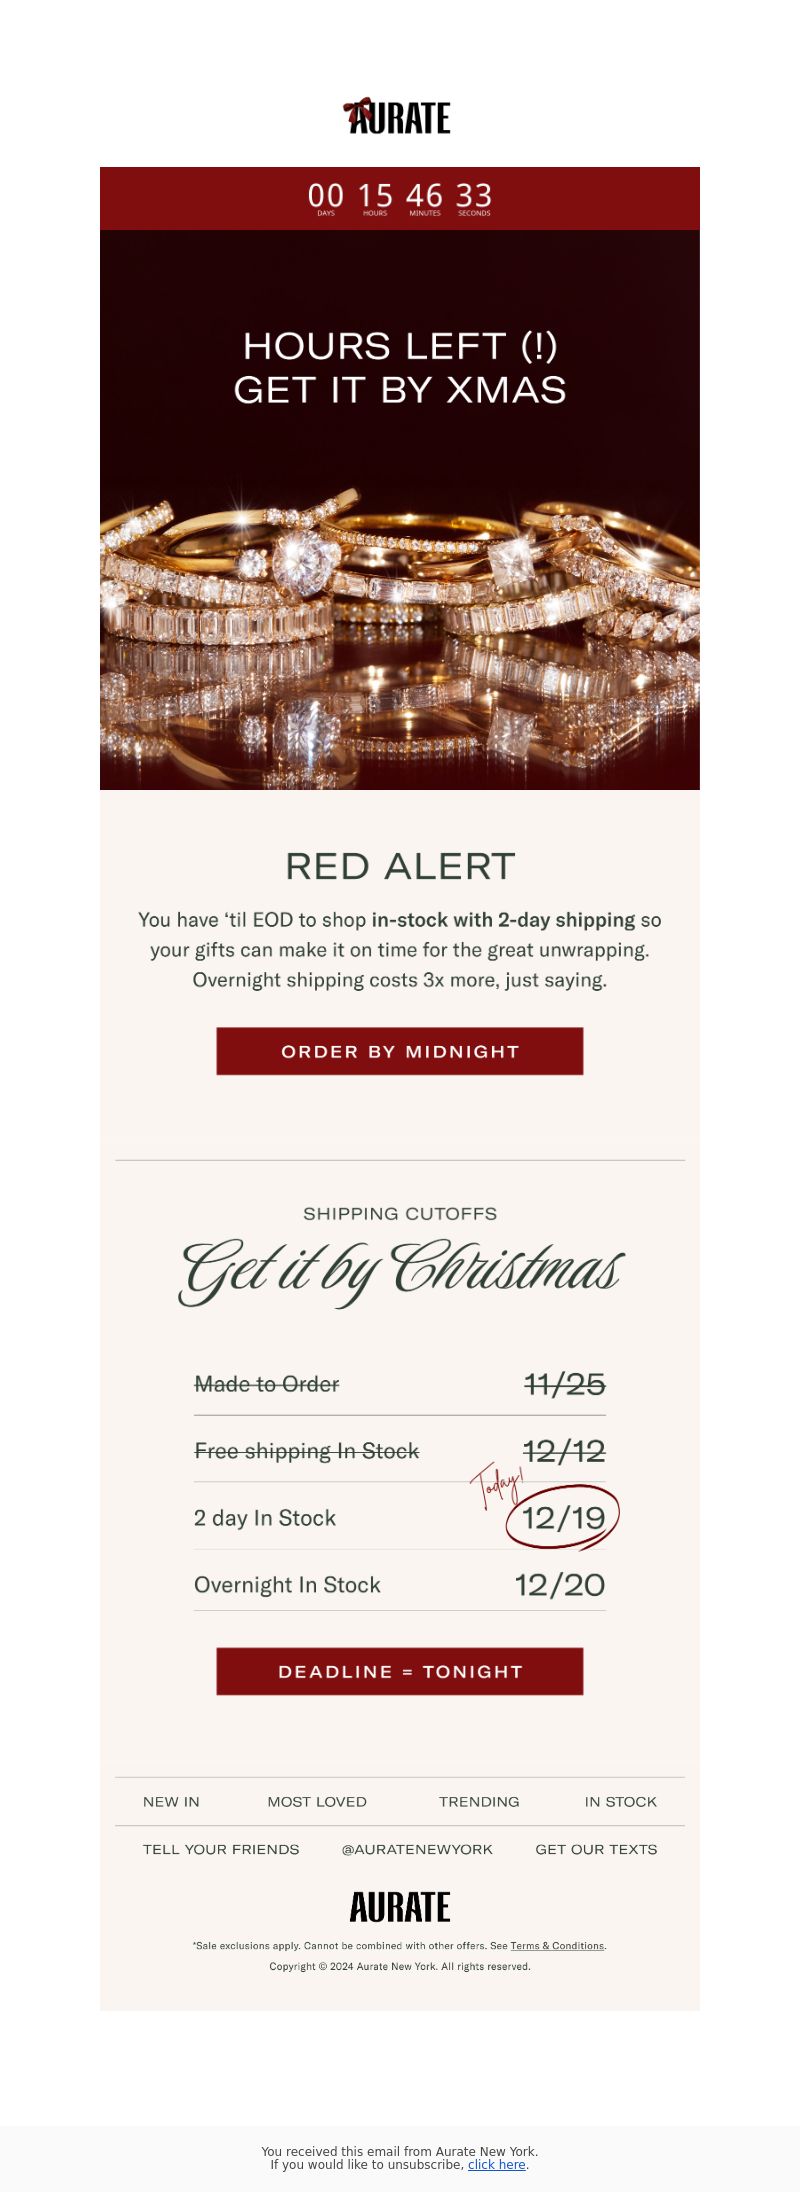Click the Aurate logo in the footer

coord(400,1907)
